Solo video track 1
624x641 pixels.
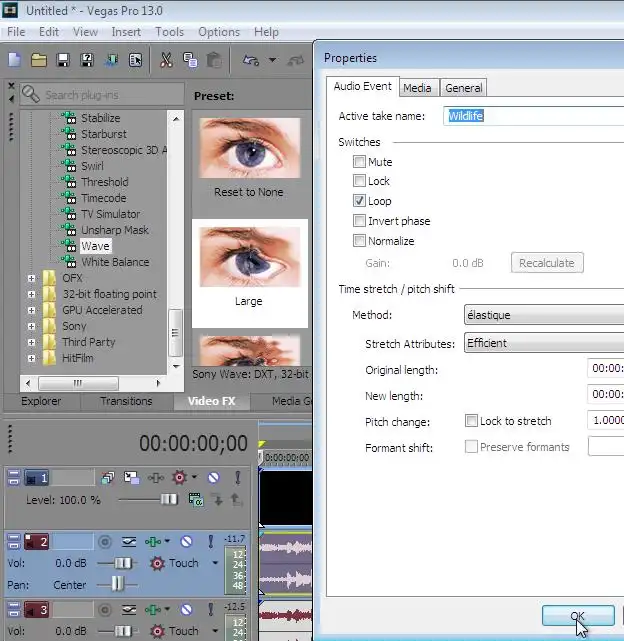click(238, 477)
